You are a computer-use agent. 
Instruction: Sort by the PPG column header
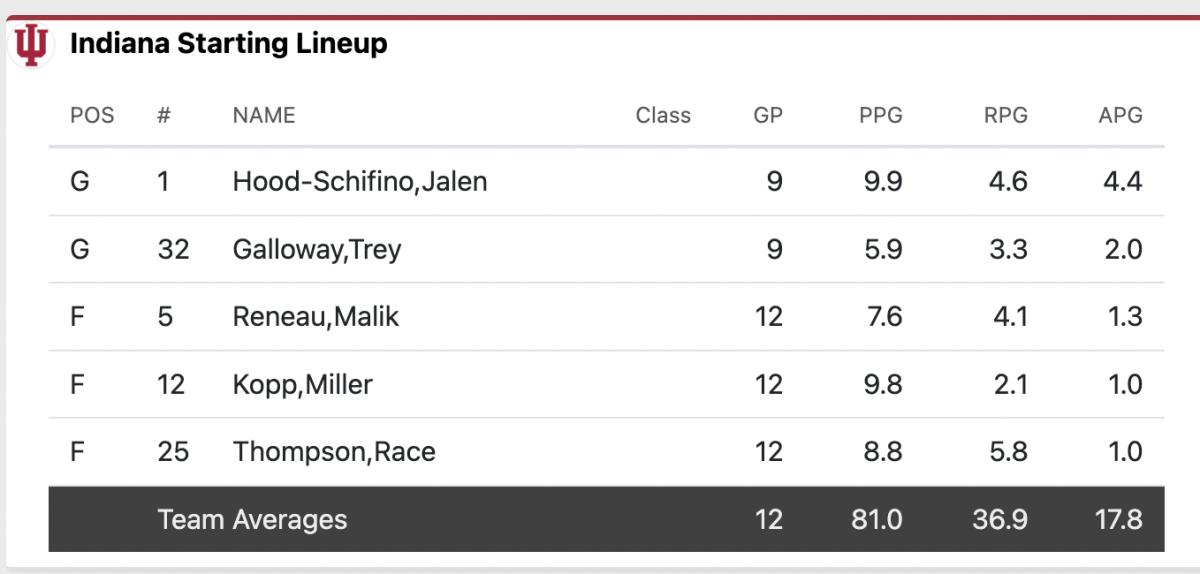(x=881, y=115)
